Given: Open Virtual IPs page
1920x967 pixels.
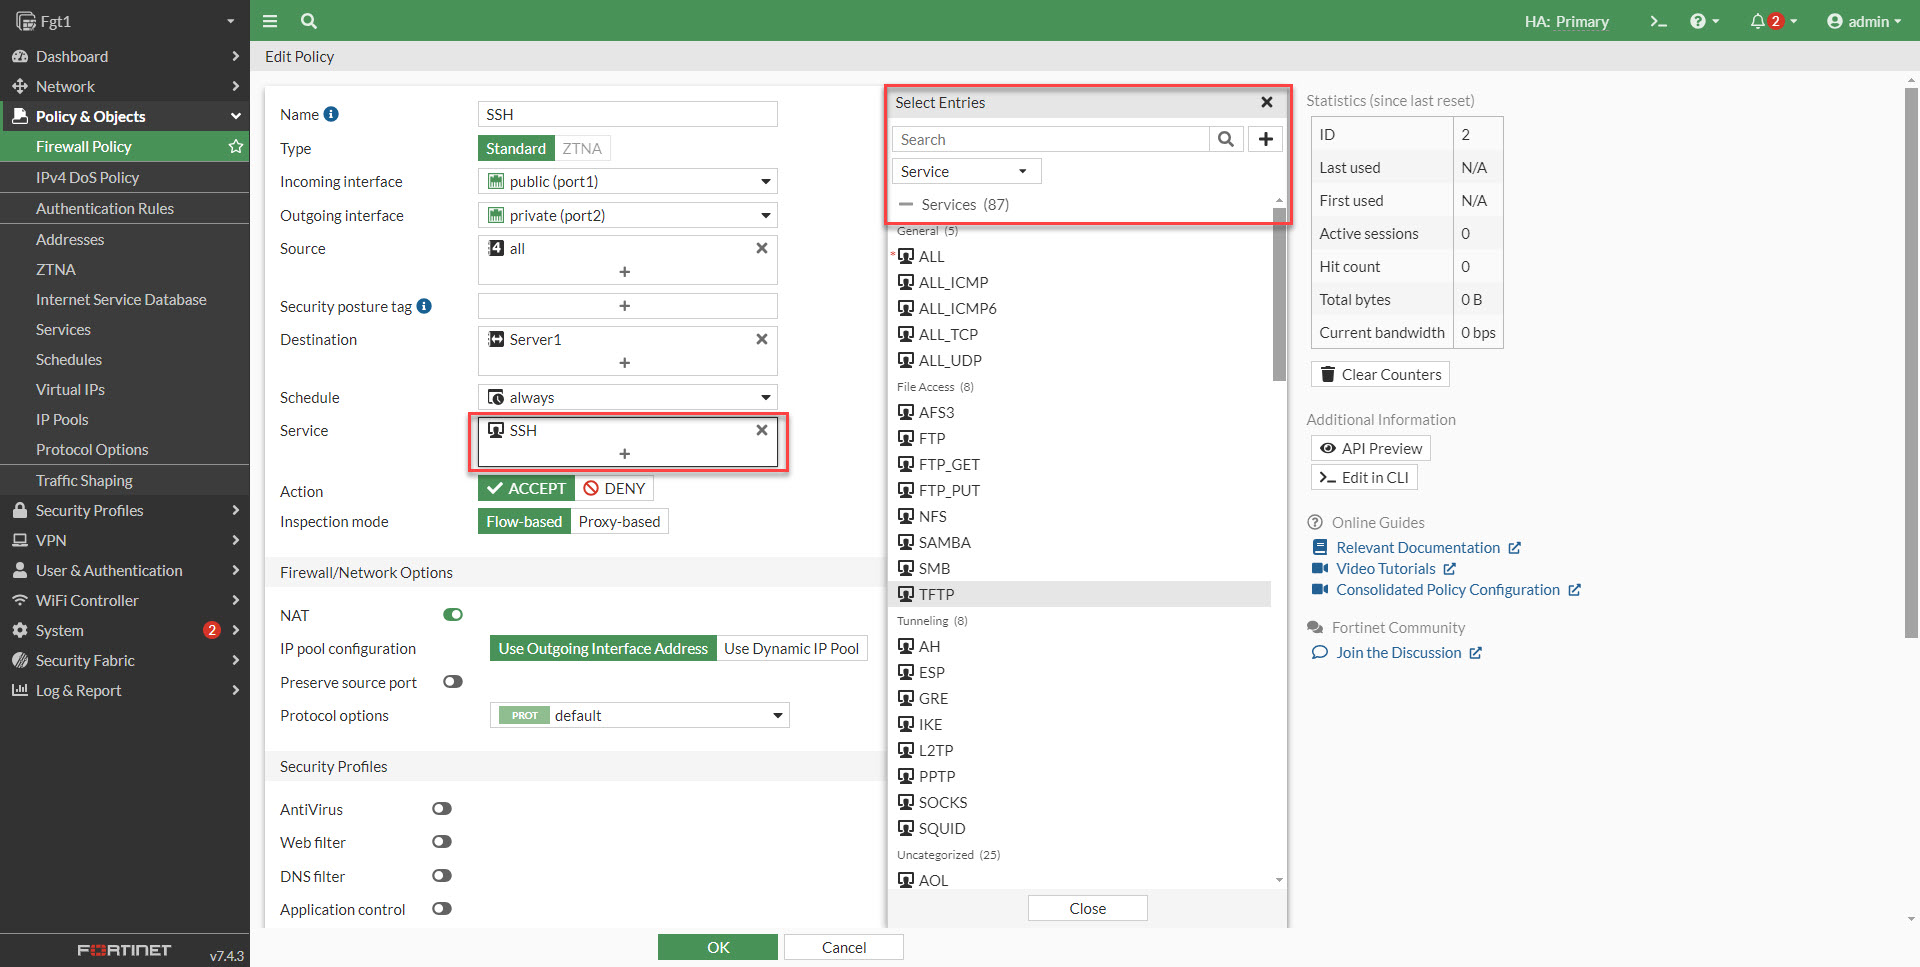Looking at the screenshot, I should 70,389.
